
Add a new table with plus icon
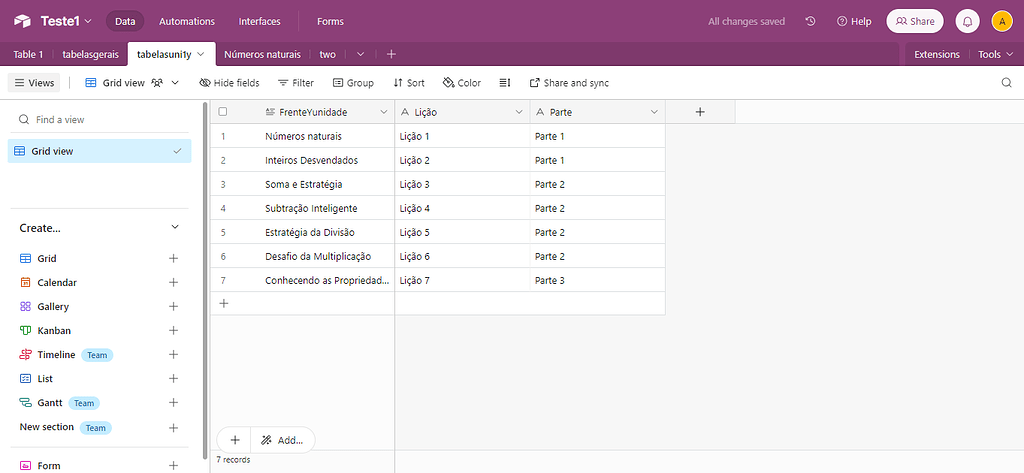click(391, 54)
